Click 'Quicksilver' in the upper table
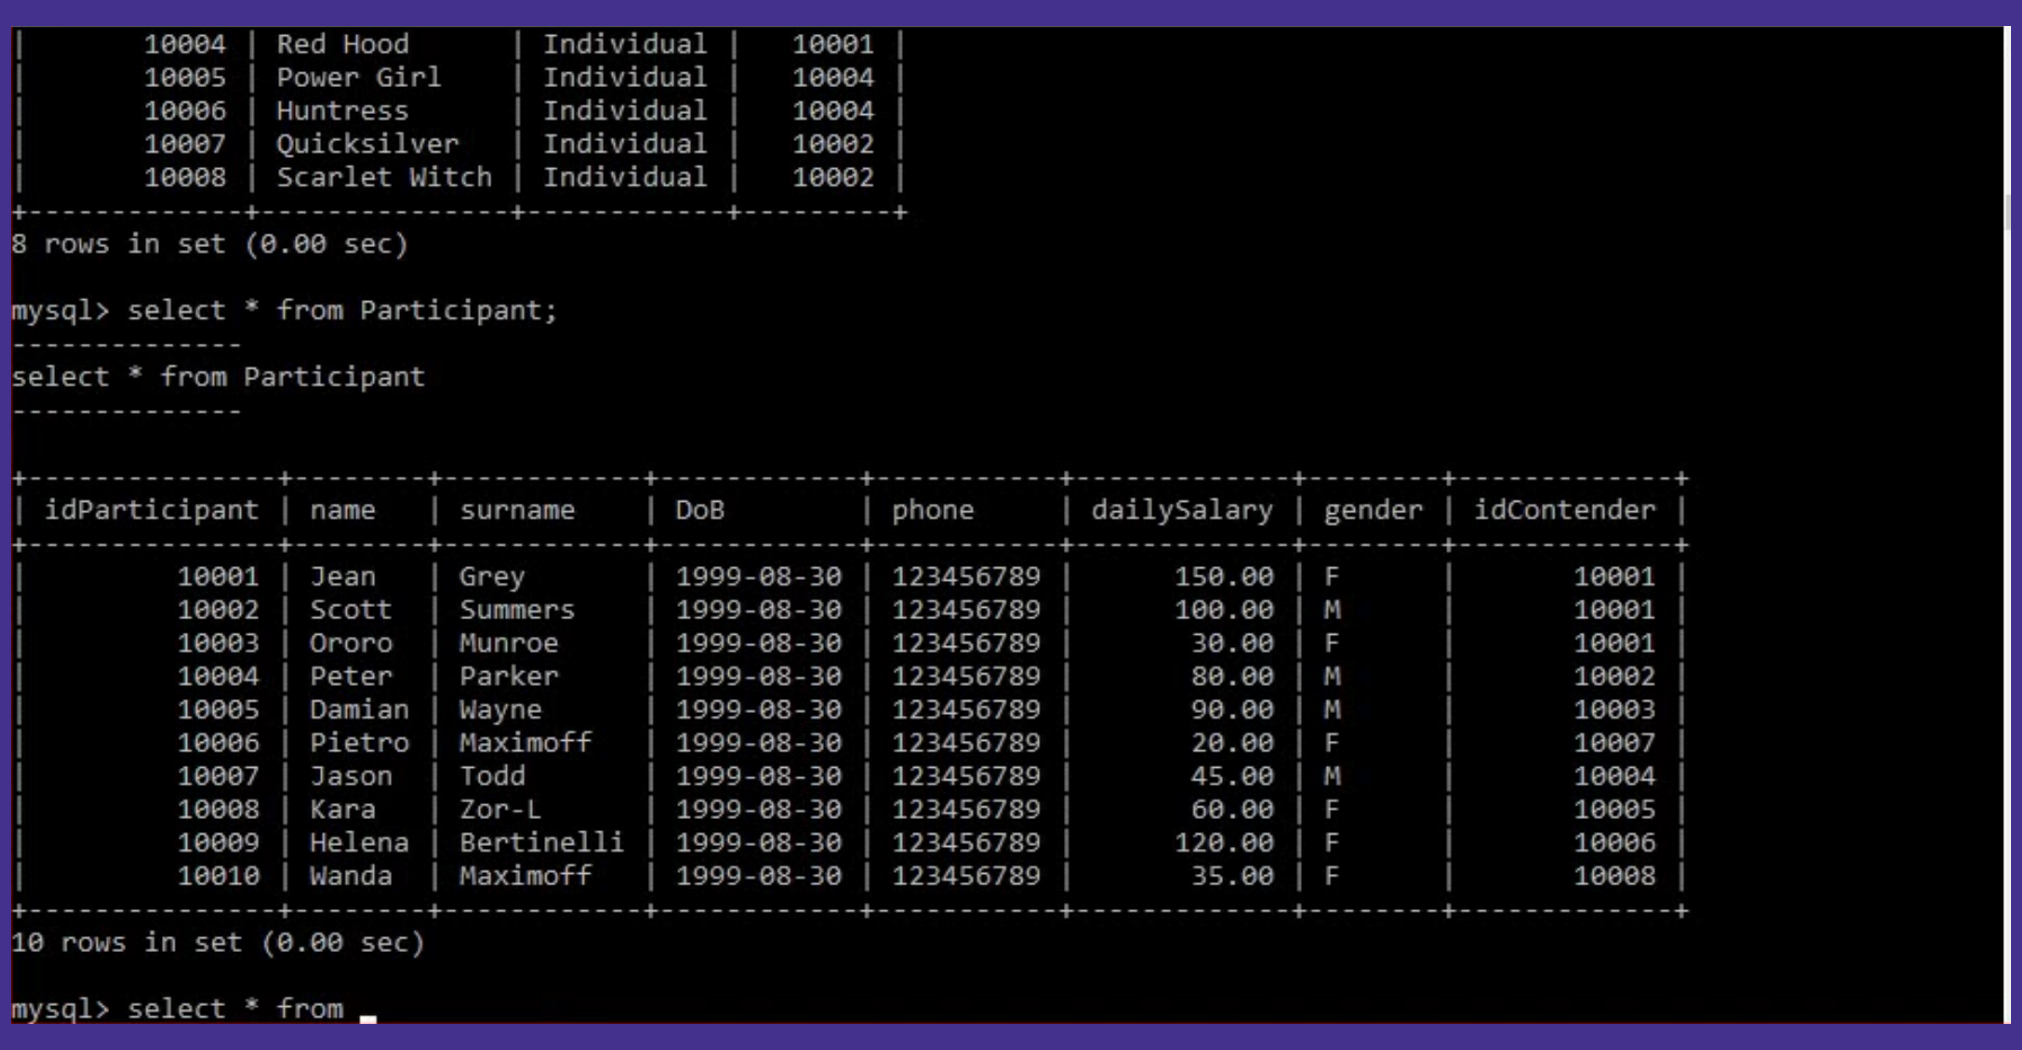Screen dimensions: 2022x1050 [x=368, y=143]
